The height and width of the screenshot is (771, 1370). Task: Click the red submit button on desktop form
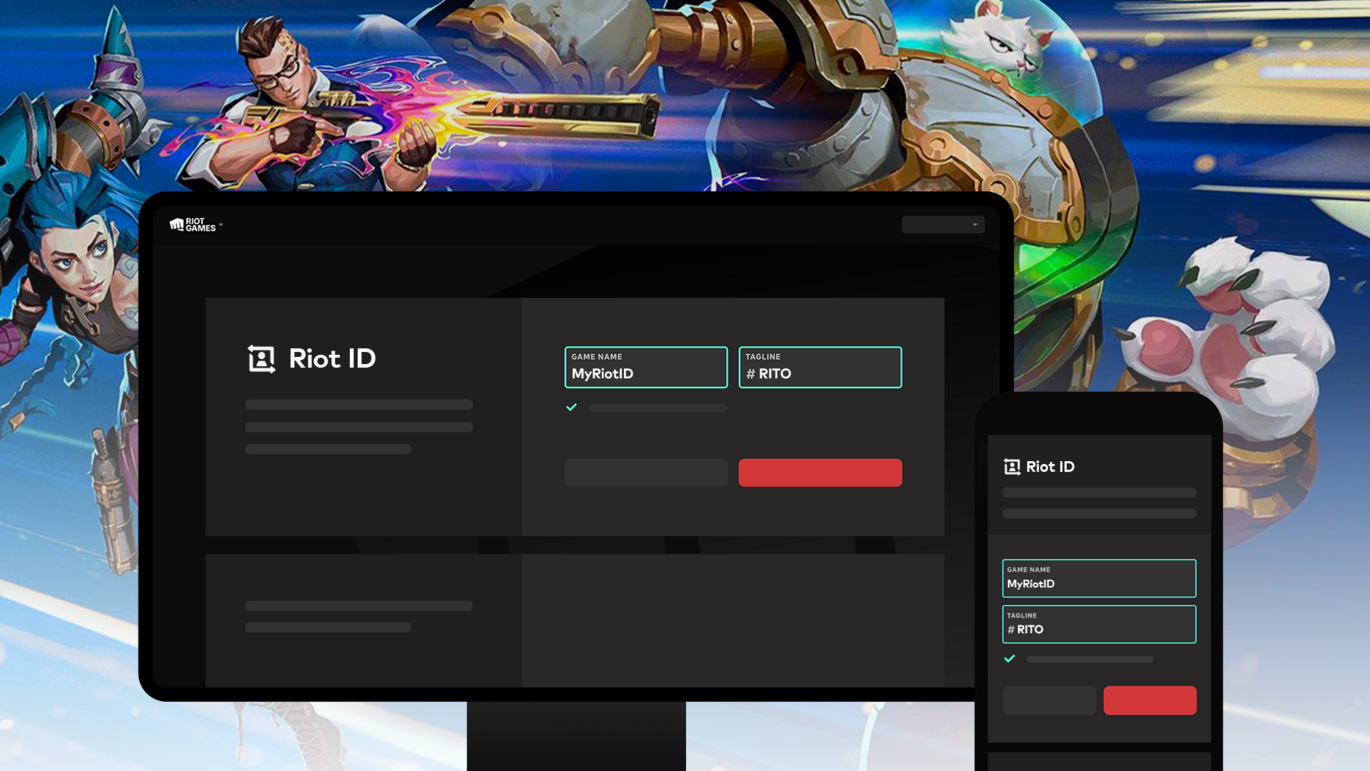[820, 472]
